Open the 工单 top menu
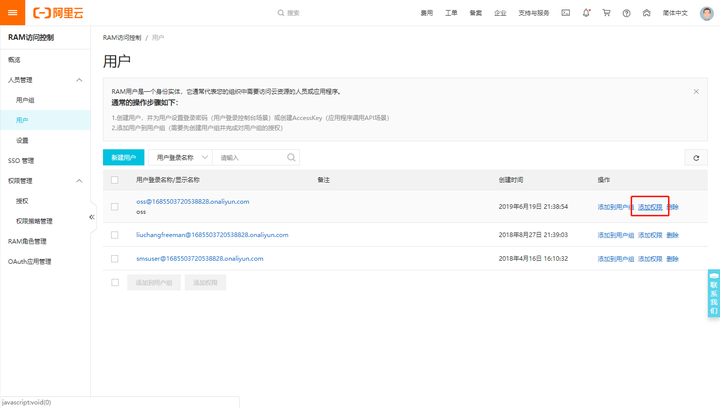This screenshot has height=408, width=720. [451, 13]
